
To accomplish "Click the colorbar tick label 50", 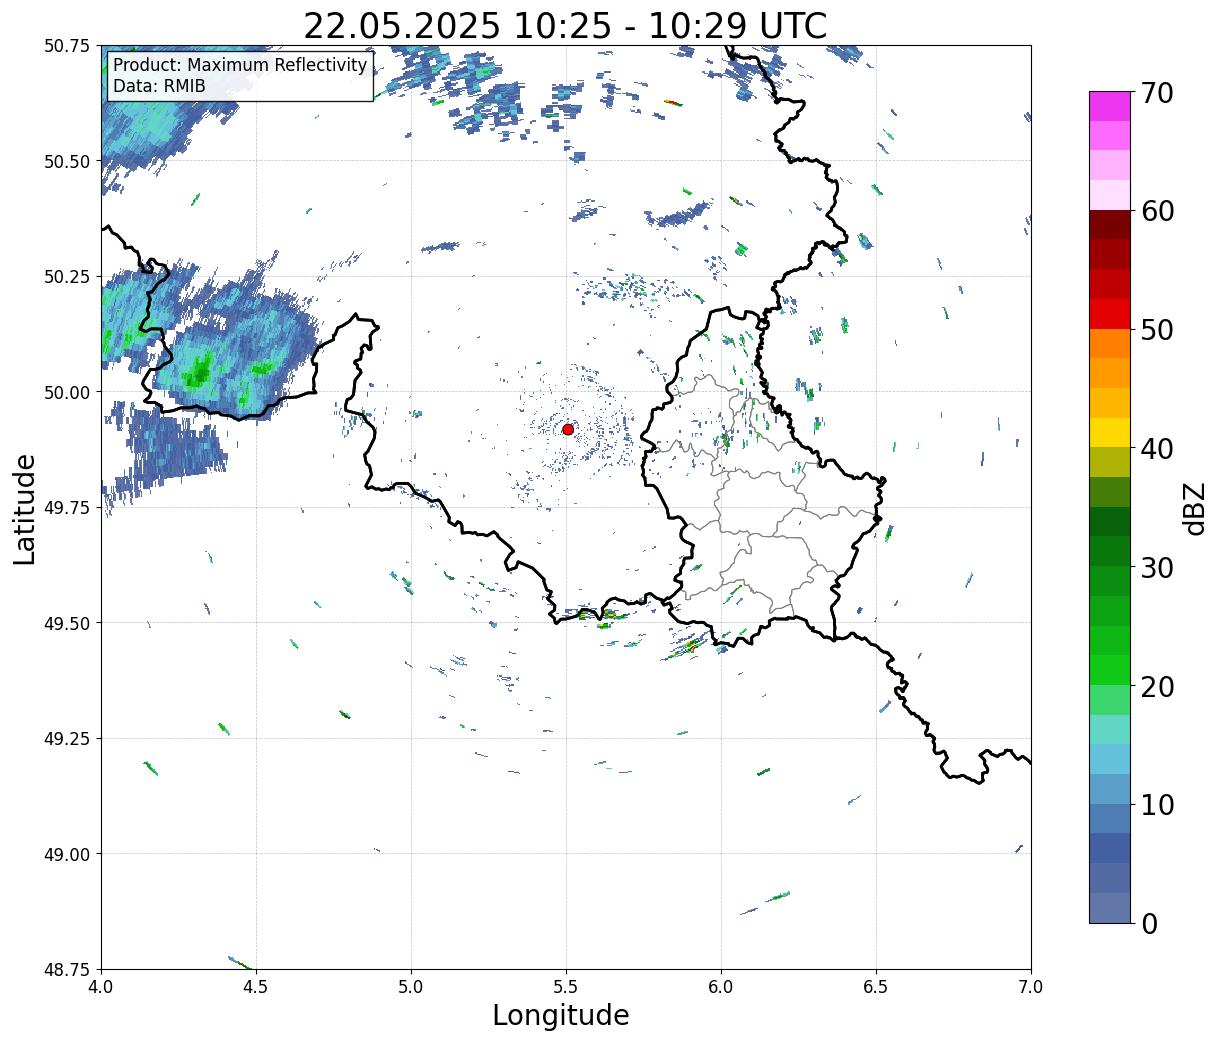I will pyautogui.click(x=1157, y=330).
